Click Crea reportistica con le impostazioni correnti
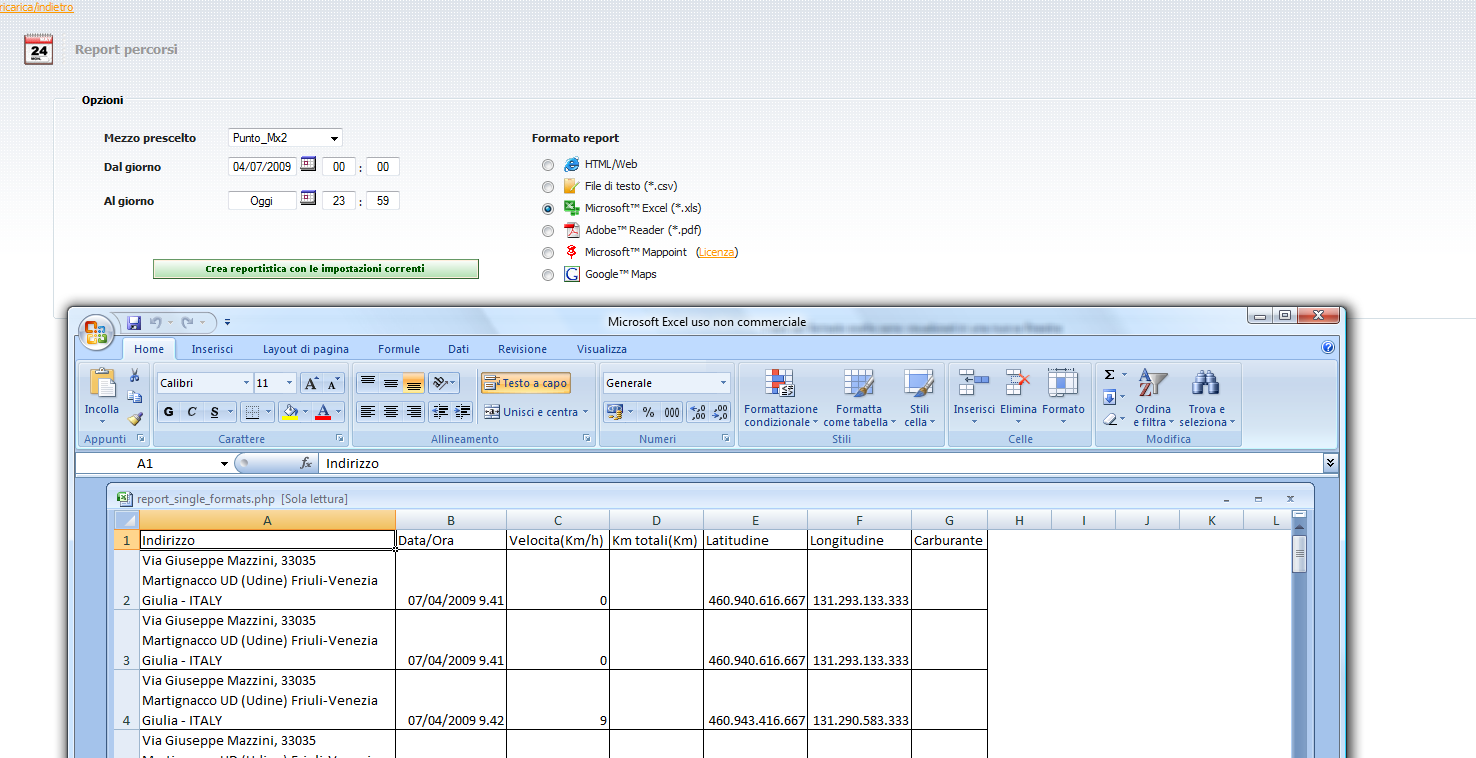Viewport: 1476px width, 758px height. point(316,269)
